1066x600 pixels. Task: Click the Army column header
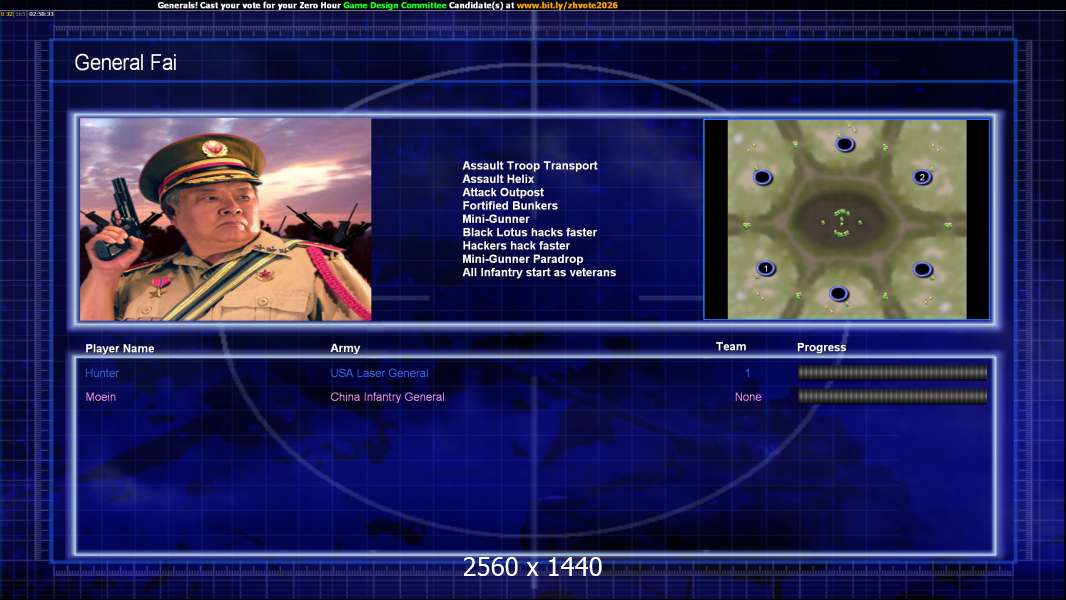[x=345, y=349]
